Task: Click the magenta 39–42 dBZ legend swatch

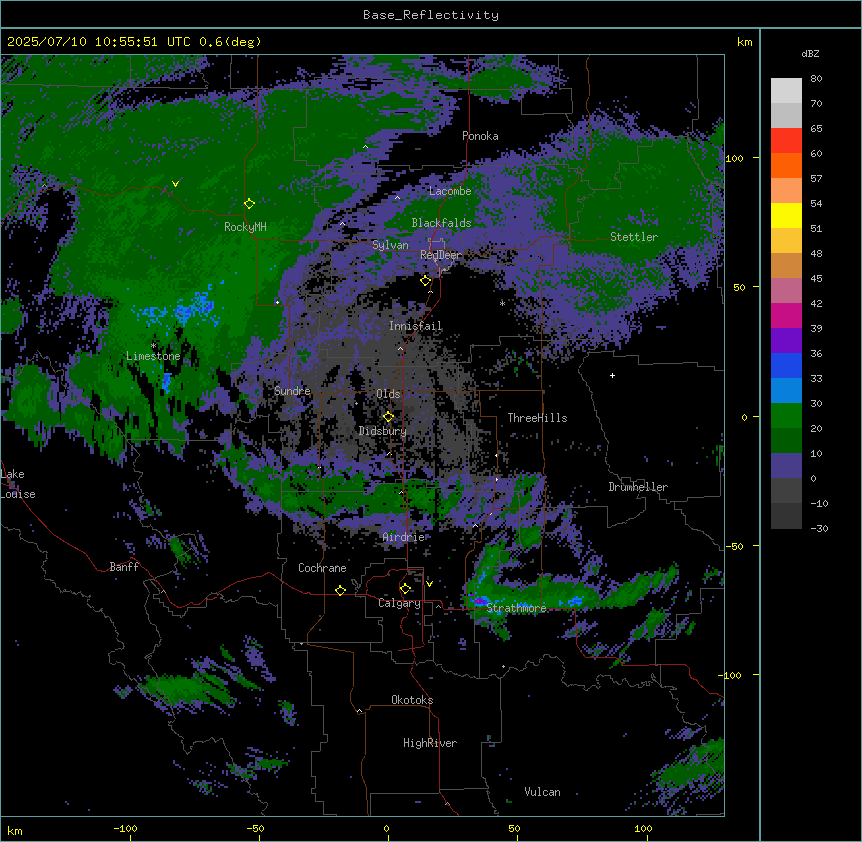Action: 786,315
